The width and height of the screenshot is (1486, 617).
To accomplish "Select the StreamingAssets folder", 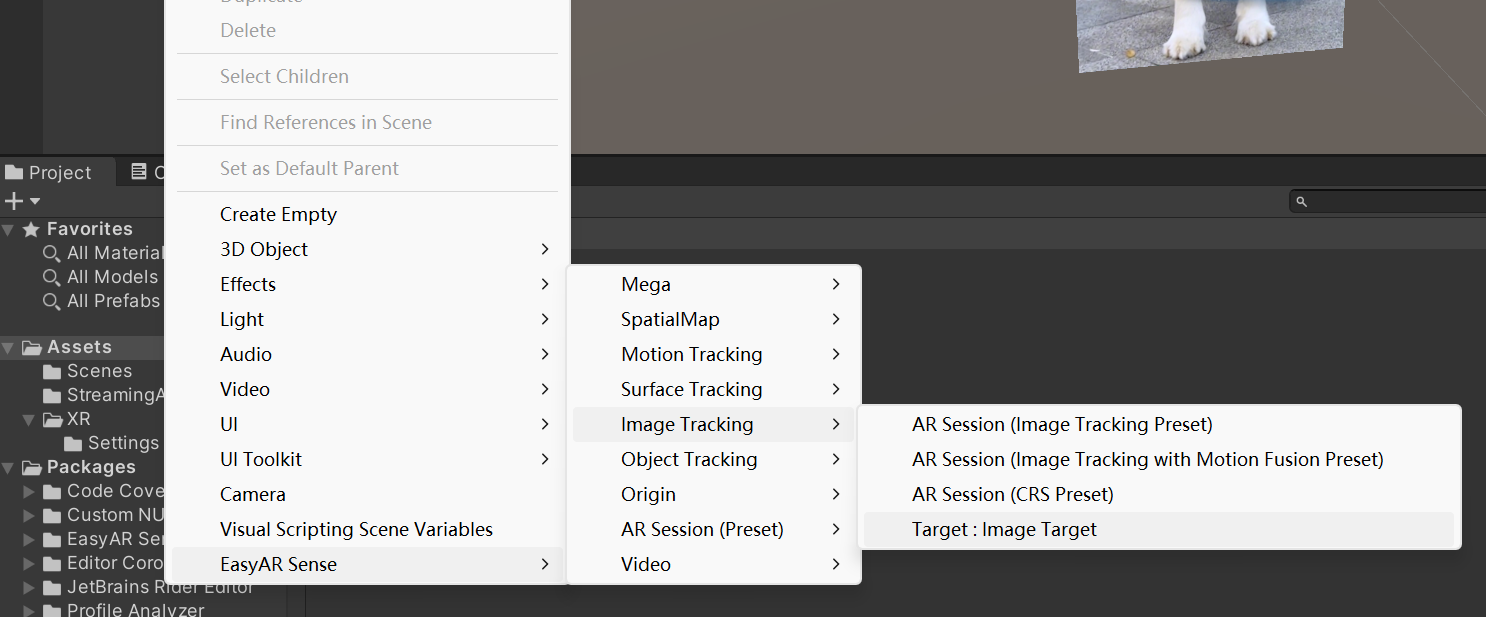I will [103, 395].
